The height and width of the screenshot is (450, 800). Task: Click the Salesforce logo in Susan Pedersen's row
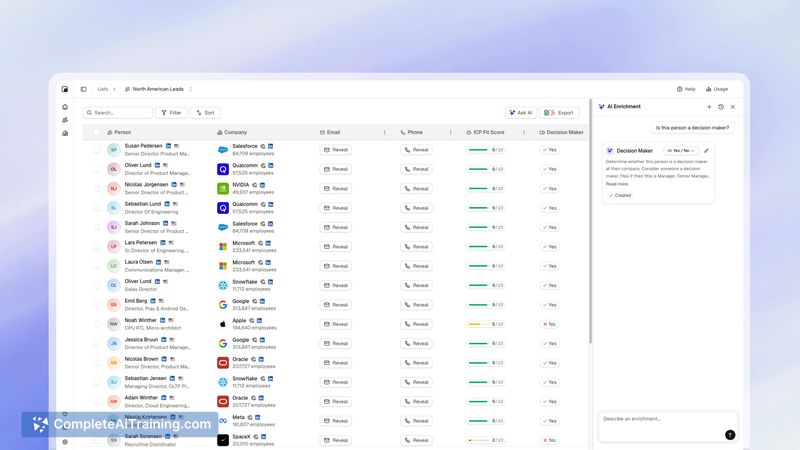pos(223,150)
